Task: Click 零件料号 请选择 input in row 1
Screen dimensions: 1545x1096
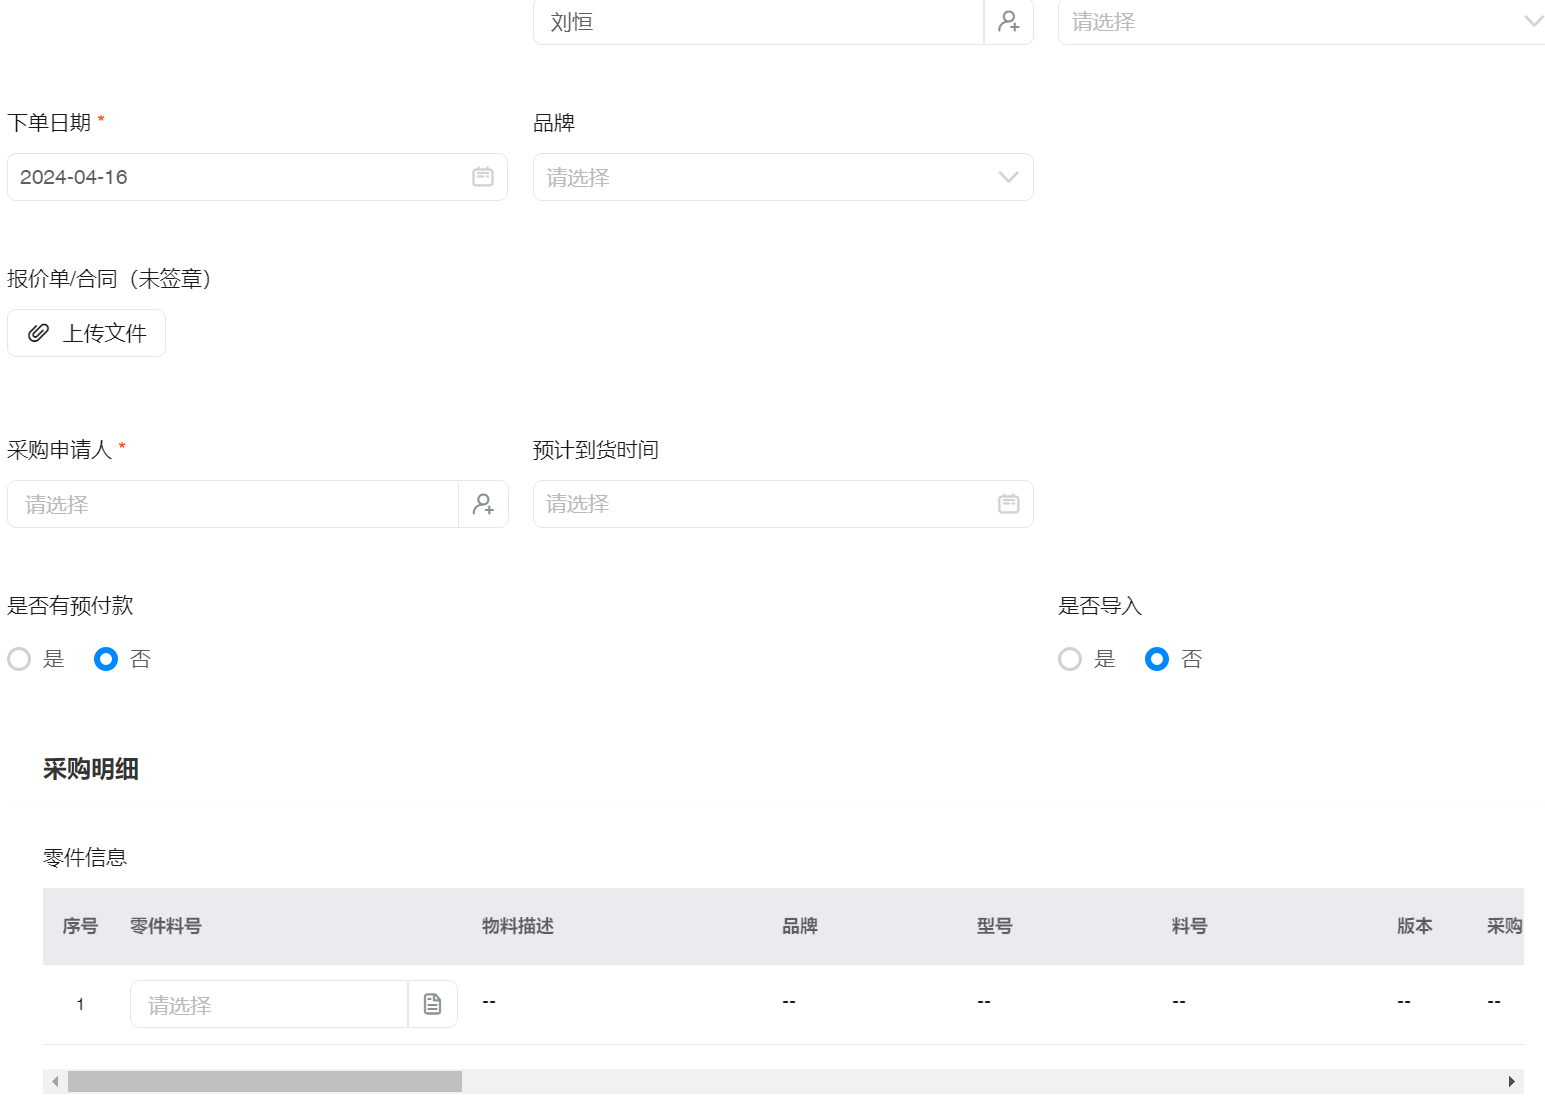Action: click(x=269, y=1004)
